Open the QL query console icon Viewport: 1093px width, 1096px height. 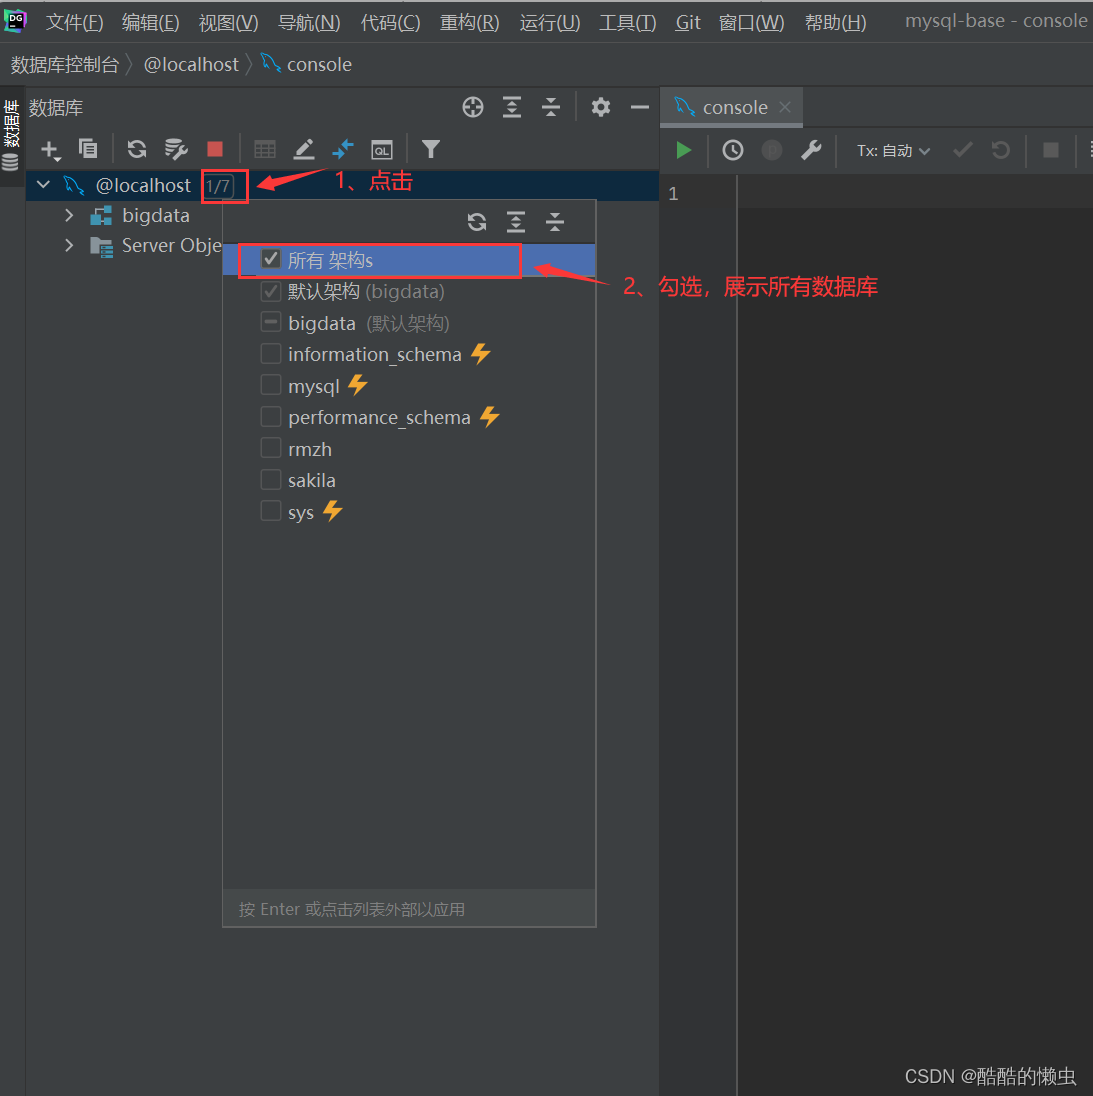pyautogui.click(x=382, y=150)
